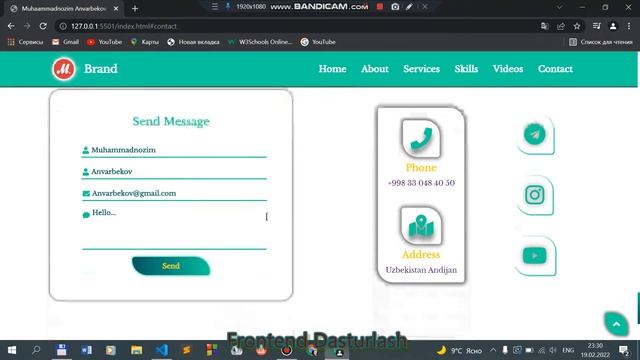Stop Bandicam recording red square
The height and width of the screenshot is (360, 640).
point(380,7)
